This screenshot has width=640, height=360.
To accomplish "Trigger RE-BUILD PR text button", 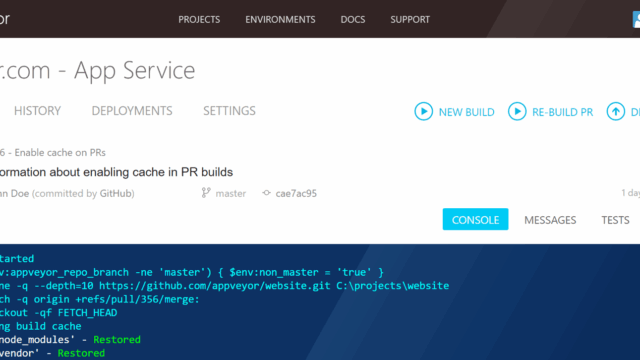I will [562, 112].
